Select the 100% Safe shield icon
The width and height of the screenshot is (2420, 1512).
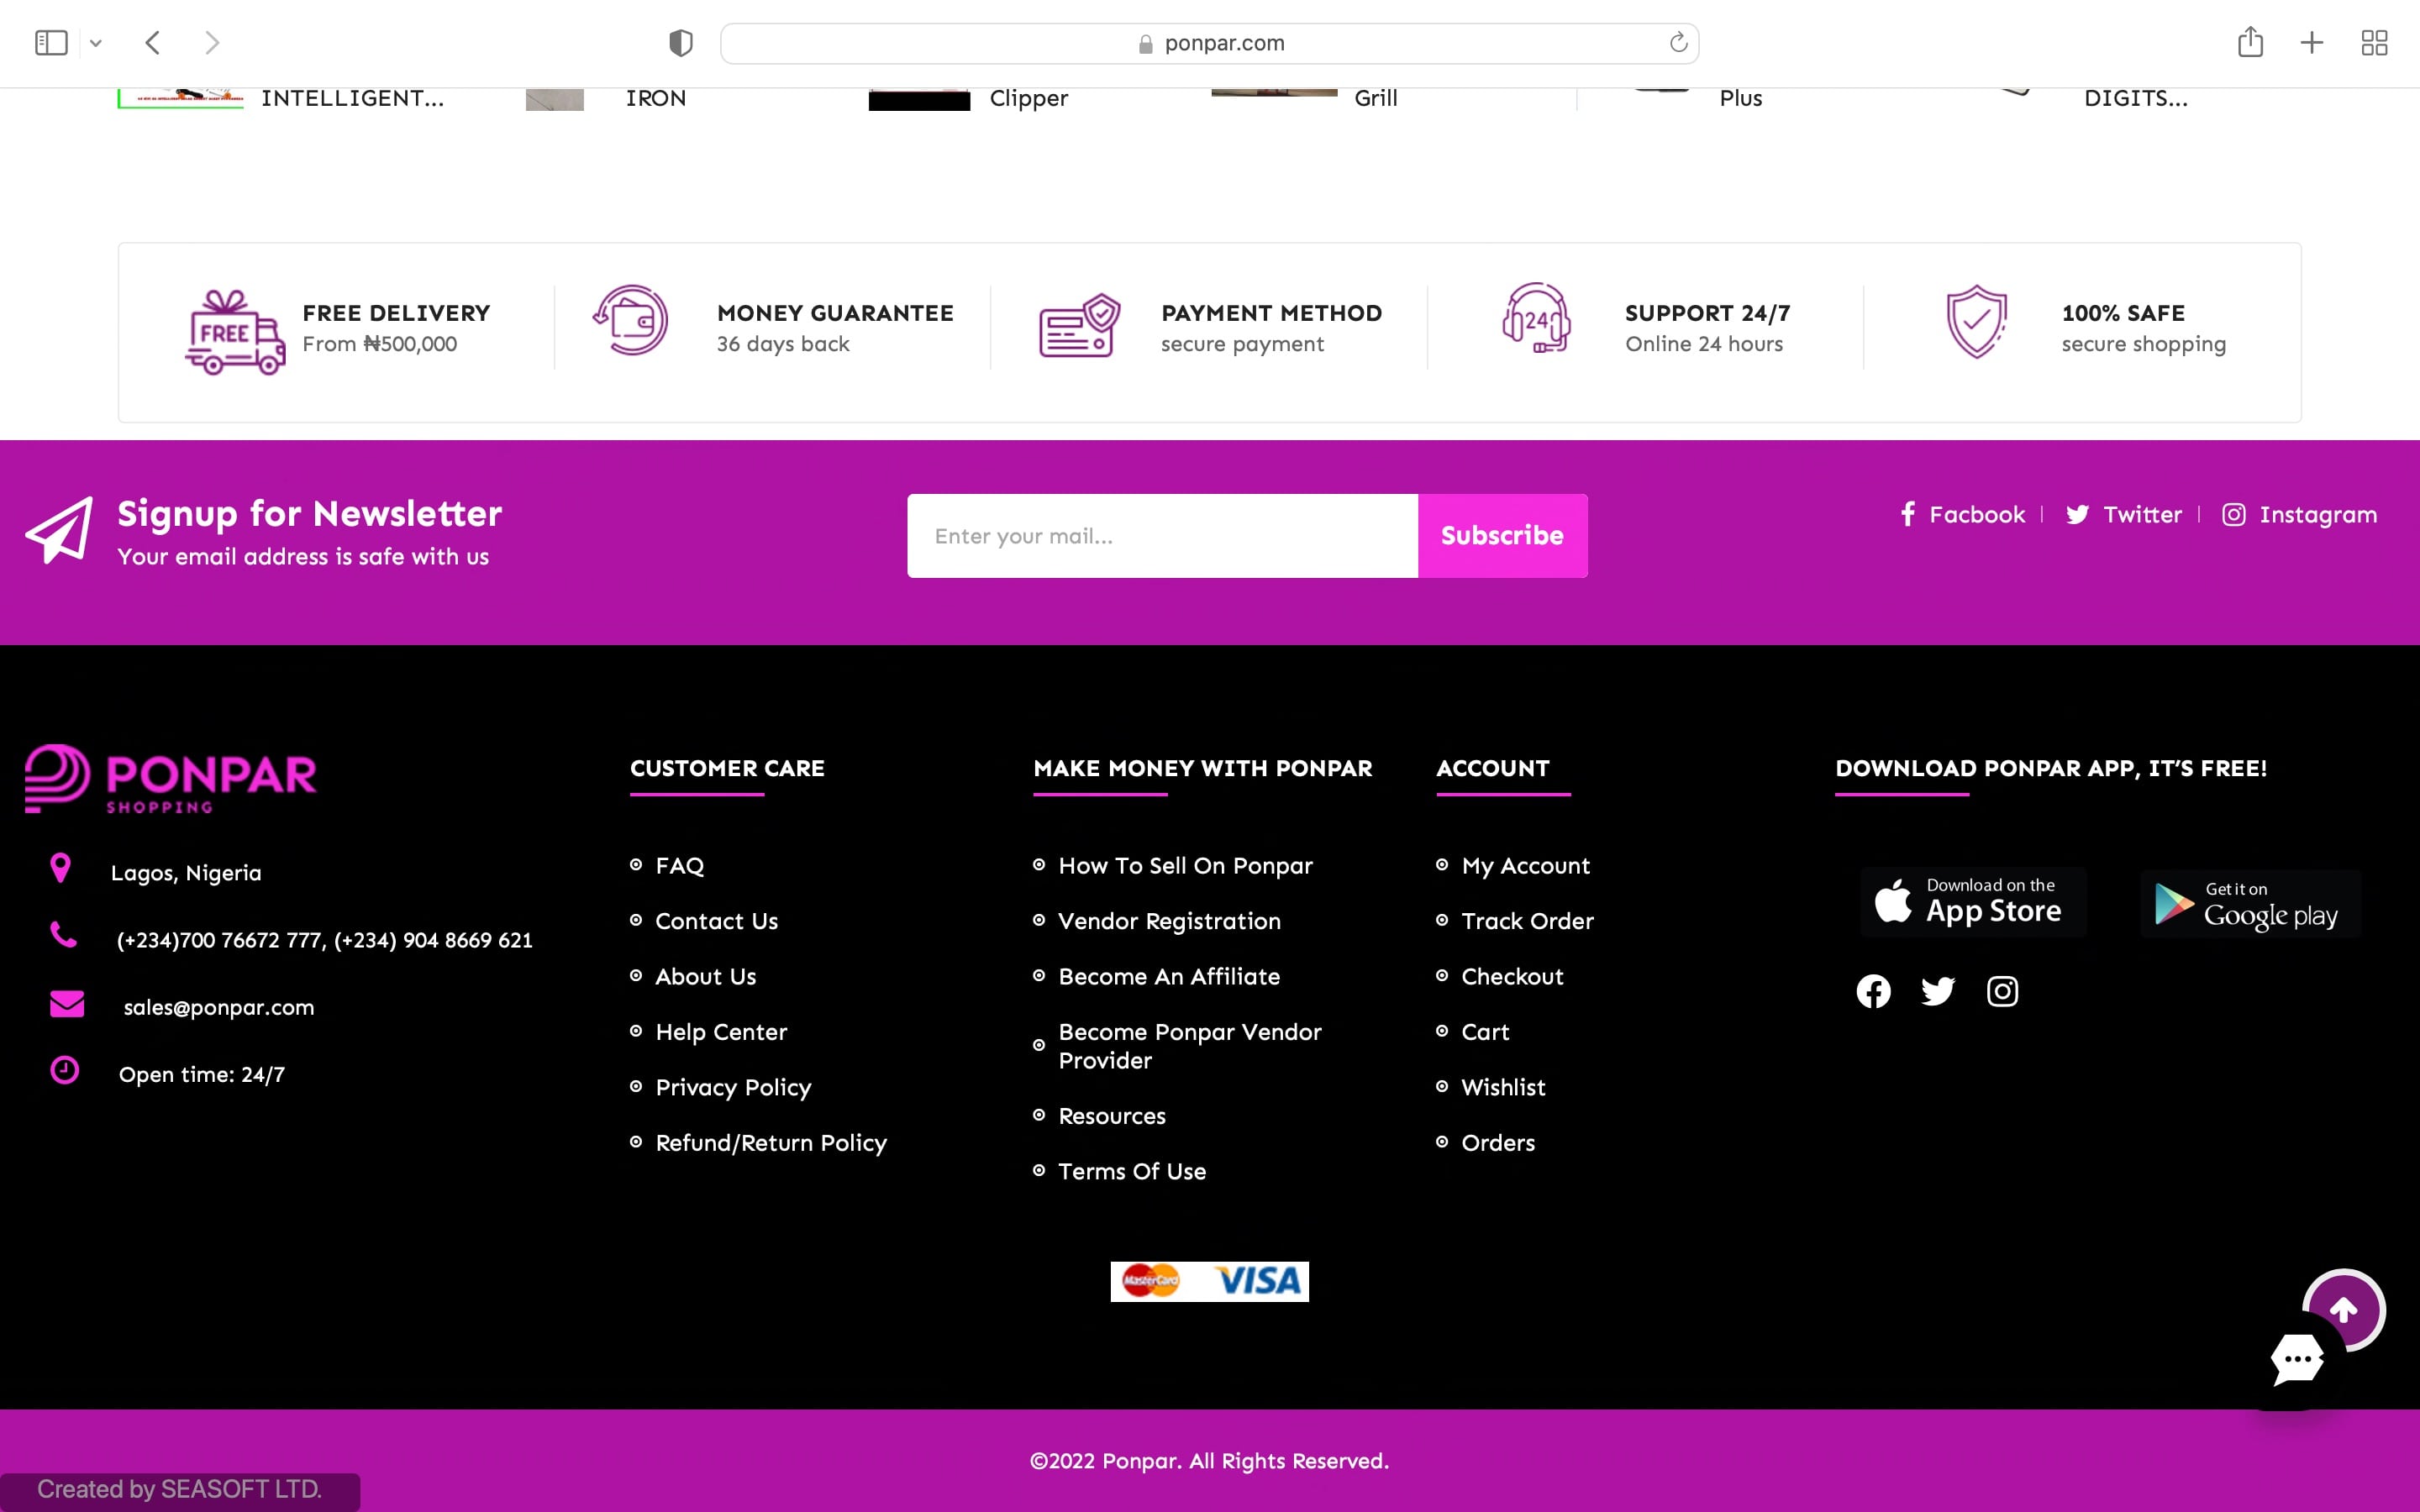pyautogui.click(x=1976, y=322)
